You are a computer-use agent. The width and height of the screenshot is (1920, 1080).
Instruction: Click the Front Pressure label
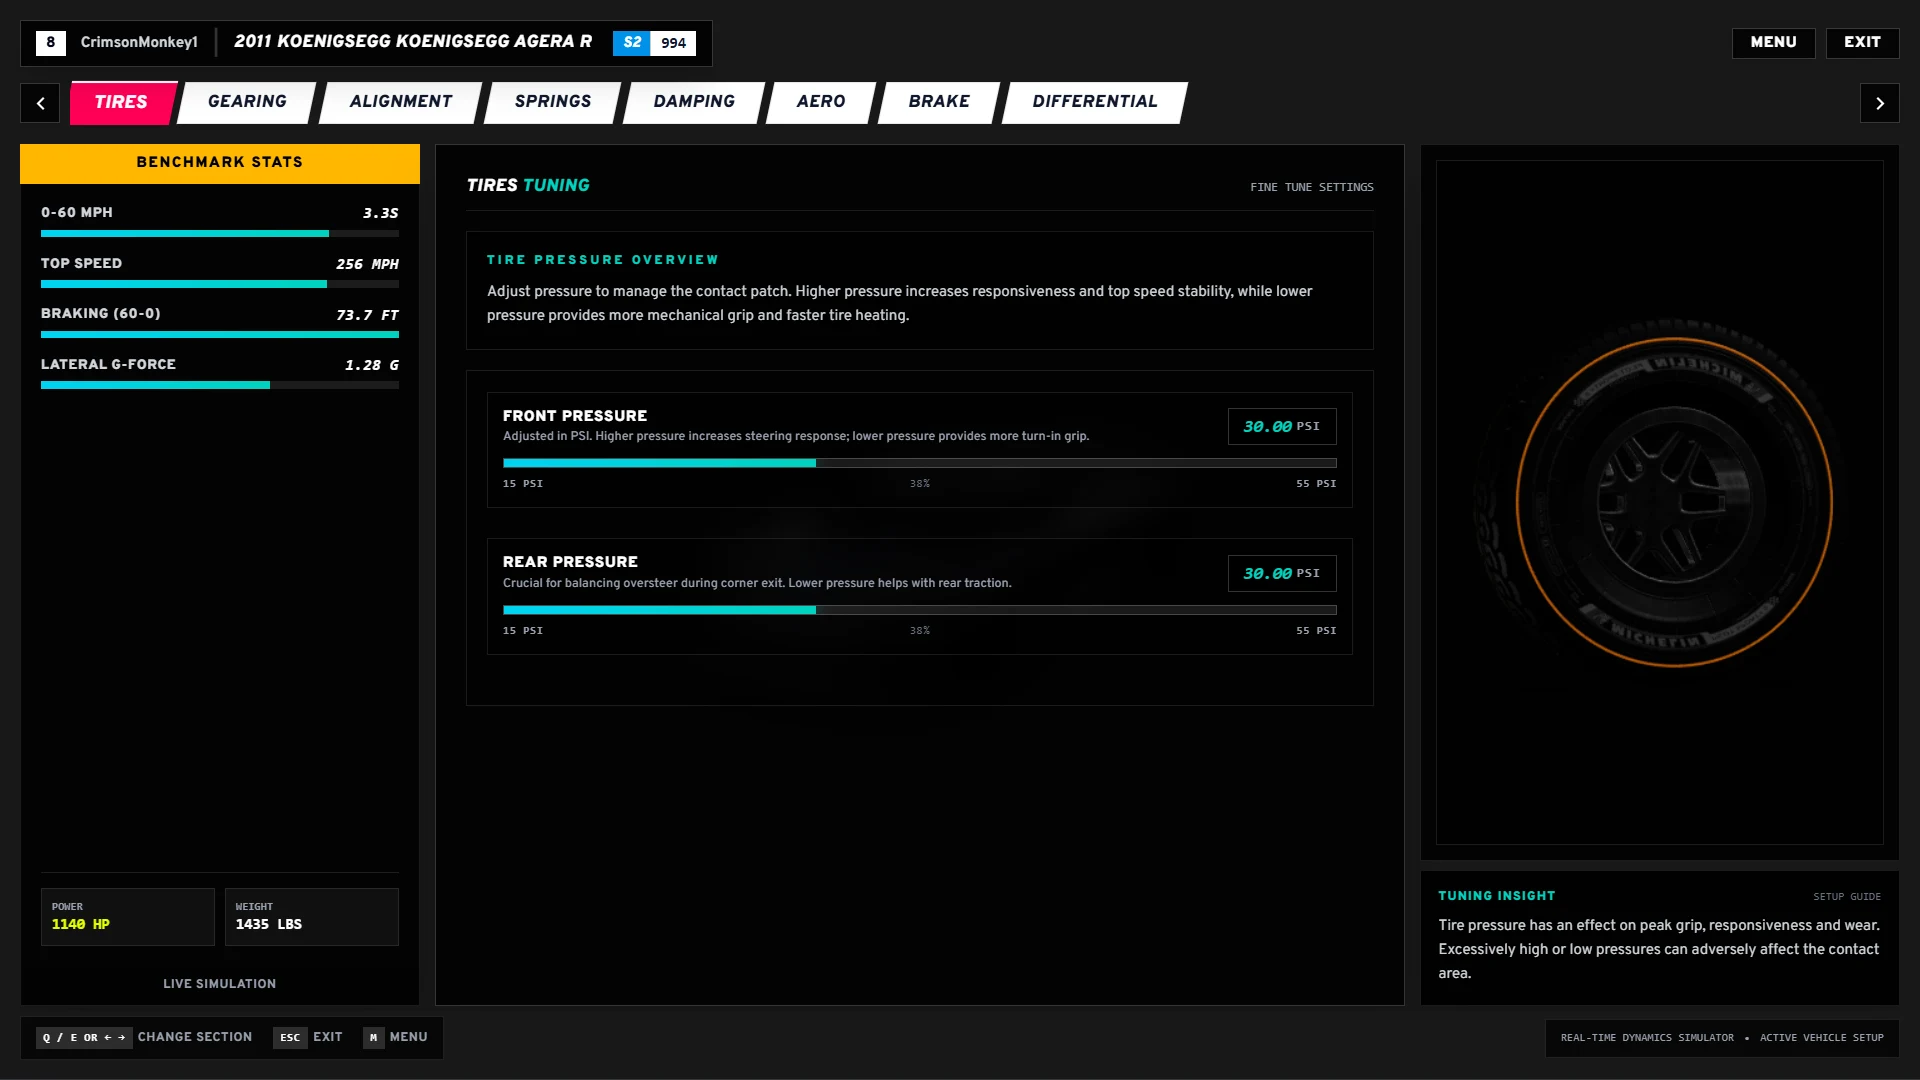pyautogui.click(x=575, y=416)
